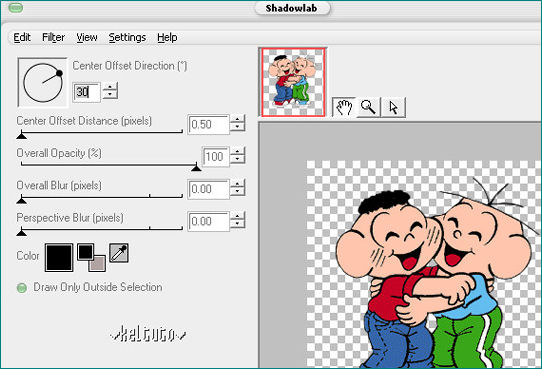Viewport: 542px width, 369px height.
Task: Open the Help menu
Action: pos(167,37)
